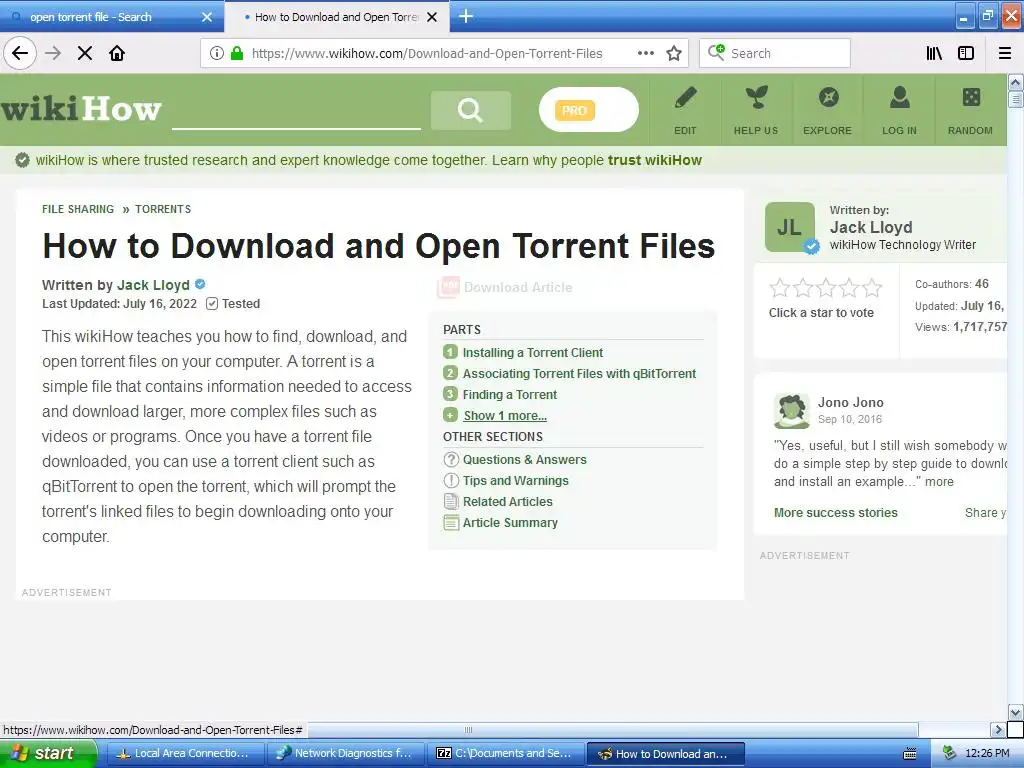The width and height of the screenshot is (1024, 768).
Task: Open the EXPLORE compass icon
Action: [828, 98]
